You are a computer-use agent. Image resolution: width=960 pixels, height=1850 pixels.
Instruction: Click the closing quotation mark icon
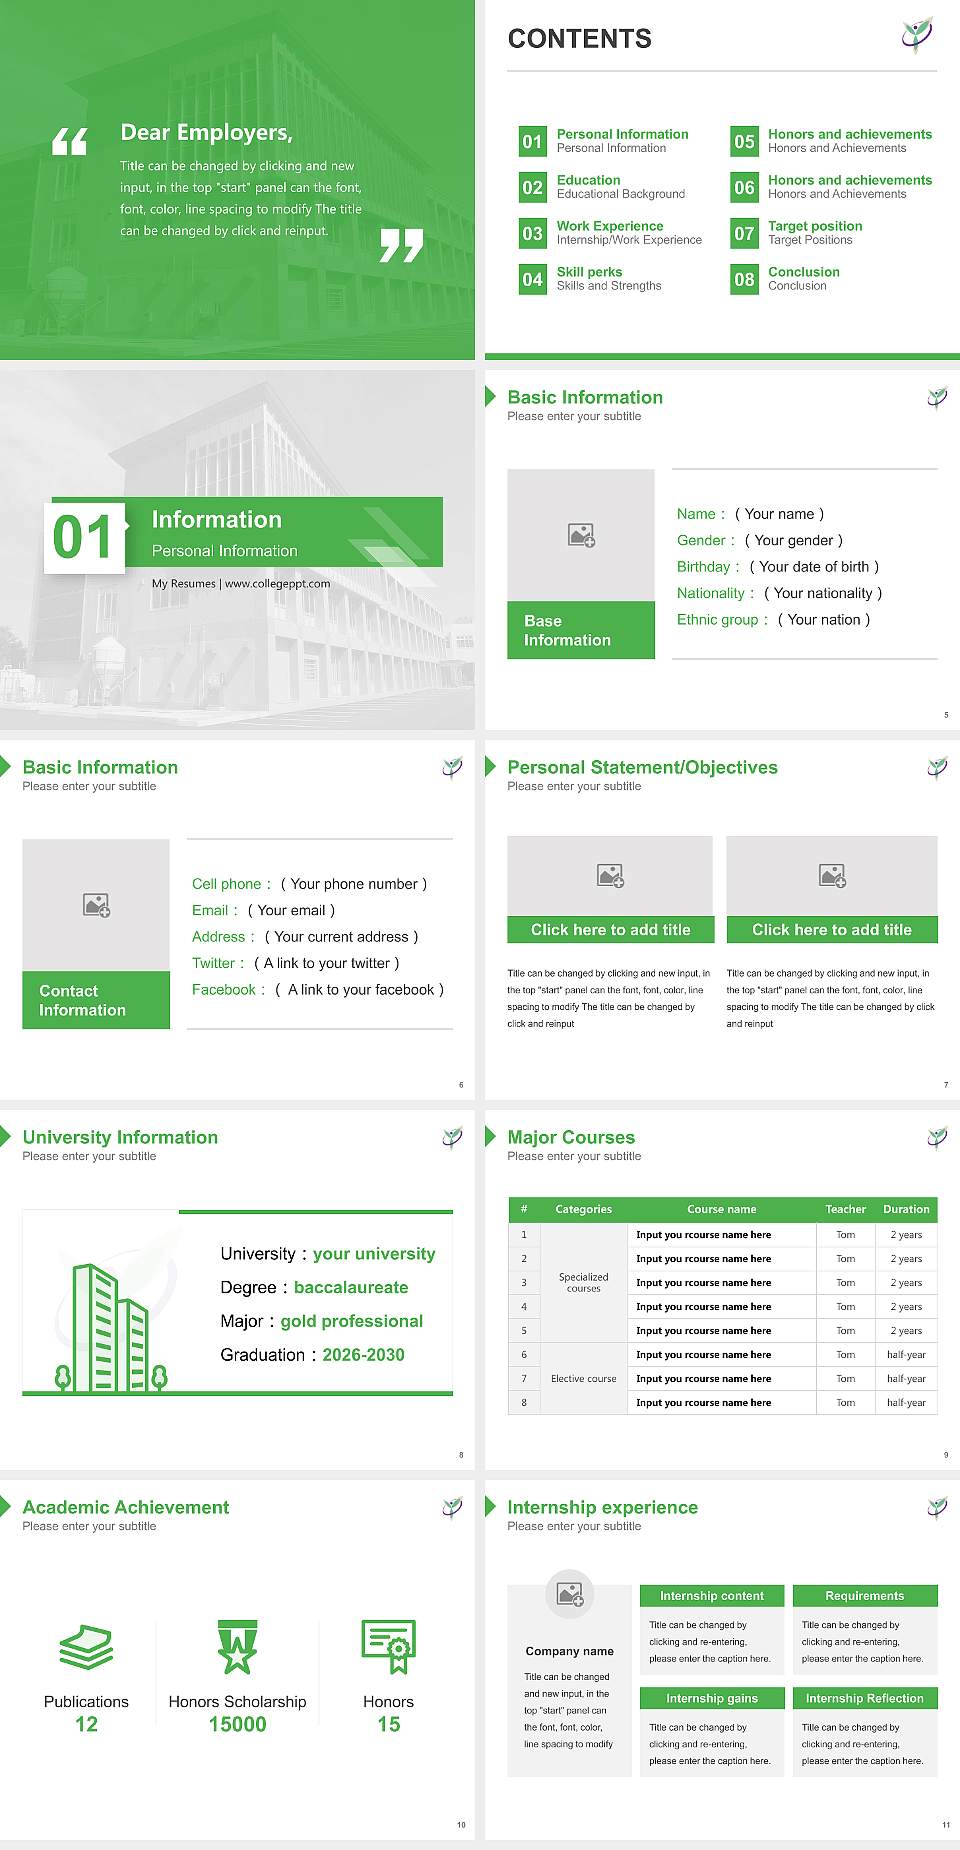(401, 245)
